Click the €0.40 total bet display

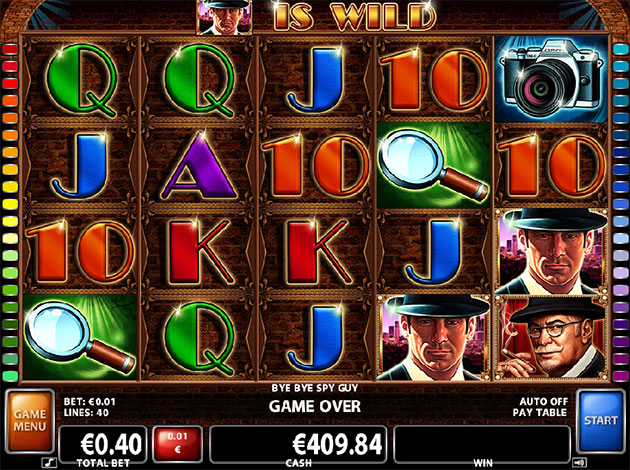pos(103,444)
